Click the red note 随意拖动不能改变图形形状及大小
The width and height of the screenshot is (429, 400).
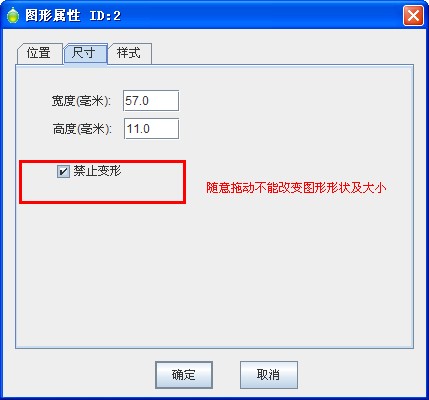pyautogui.click(x=296, y=188)
